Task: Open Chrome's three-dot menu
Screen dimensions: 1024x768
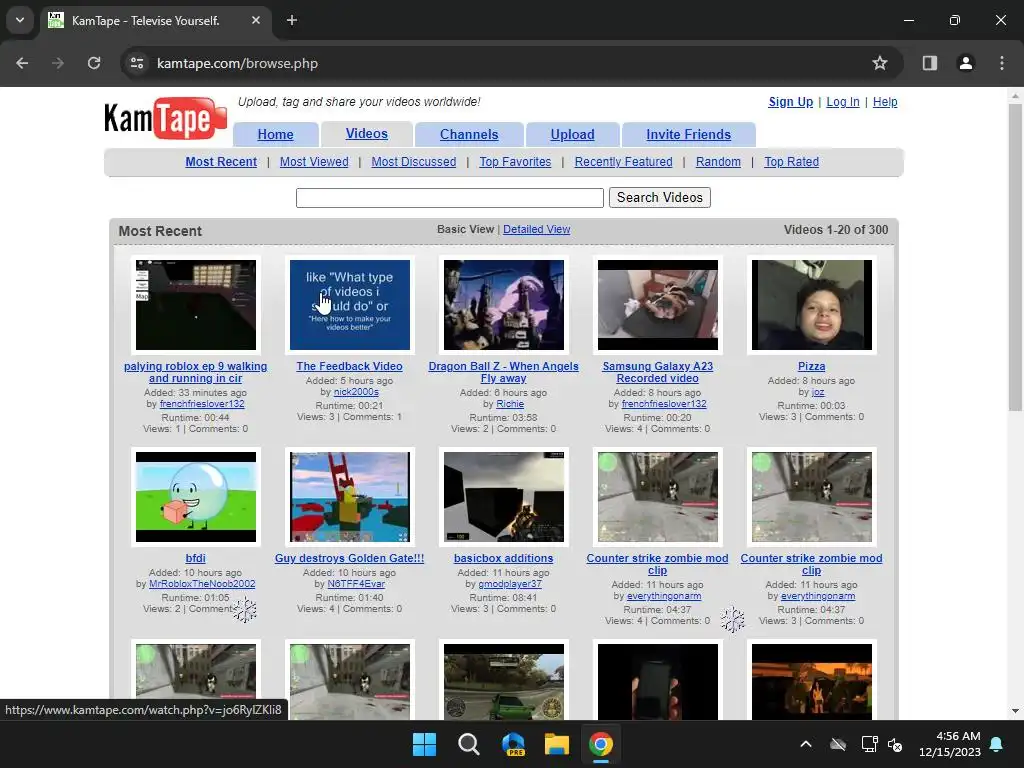Action: [x=1002, y=63]
